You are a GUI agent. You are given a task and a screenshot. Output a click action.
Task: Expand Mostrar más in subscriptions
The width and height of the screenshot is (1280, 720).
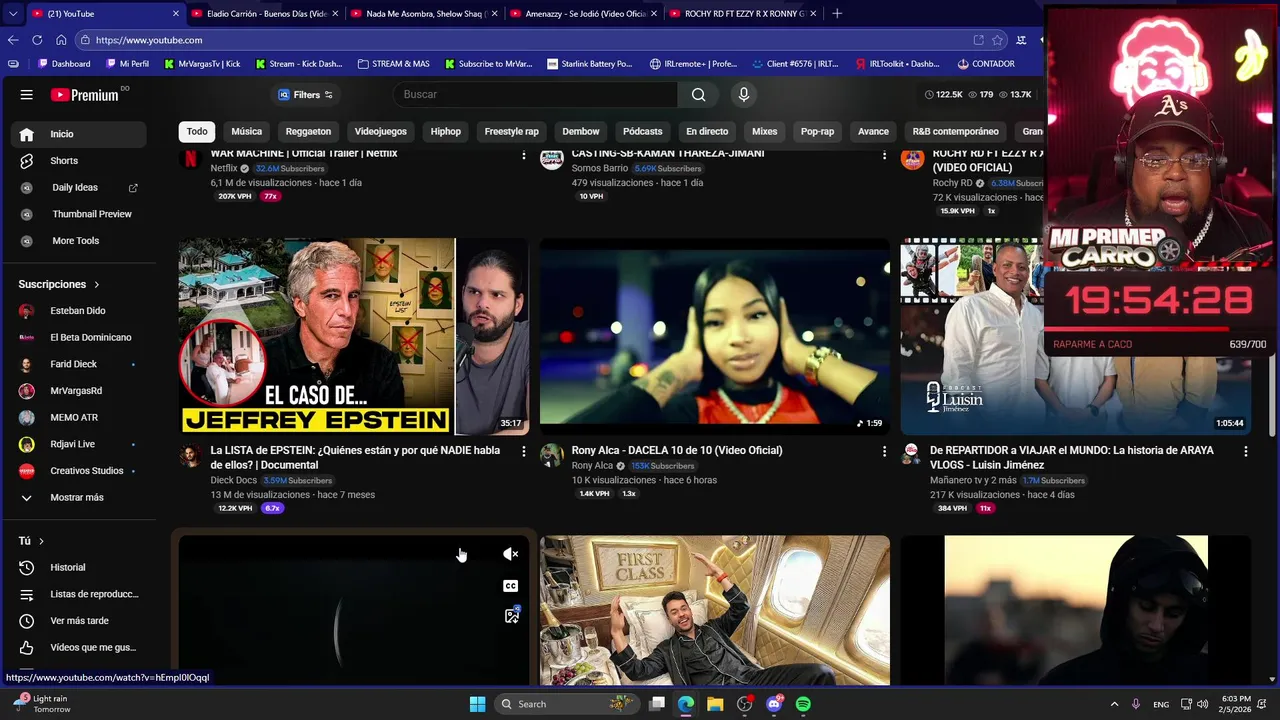pyautogui.click(x=79, y=498)
